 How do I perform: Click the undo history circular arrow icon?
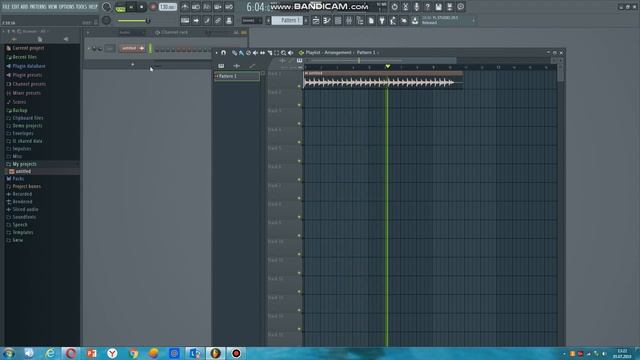[x=394, y=7]
